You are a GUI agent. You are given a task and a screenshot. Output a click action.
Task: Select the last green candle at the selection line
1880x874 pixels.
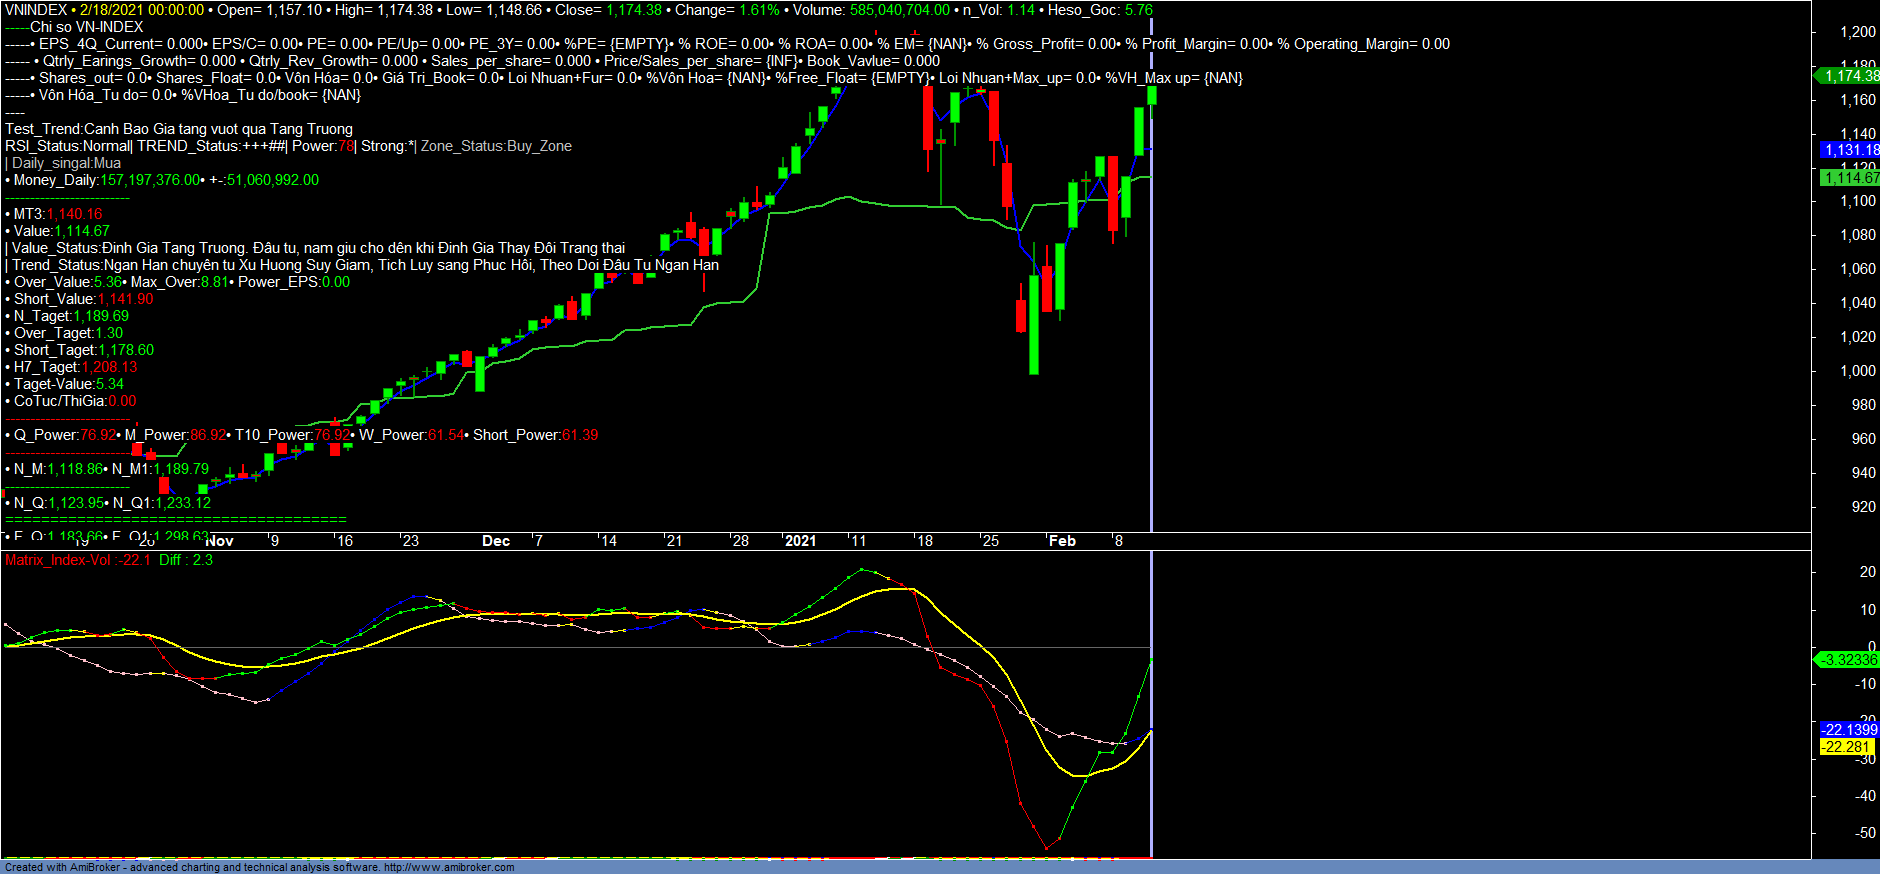click(x=1152, y=95)
